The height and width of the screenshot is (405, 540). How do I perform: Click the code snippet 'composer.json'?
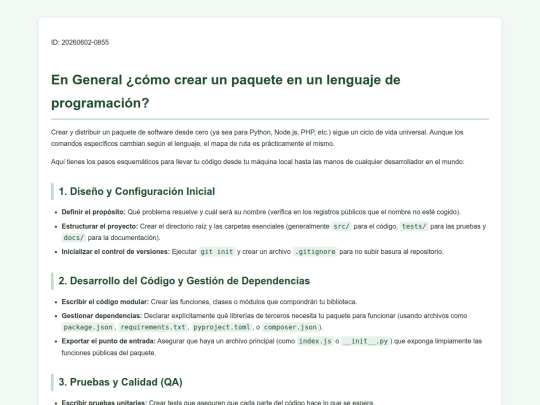pos(290,327)
